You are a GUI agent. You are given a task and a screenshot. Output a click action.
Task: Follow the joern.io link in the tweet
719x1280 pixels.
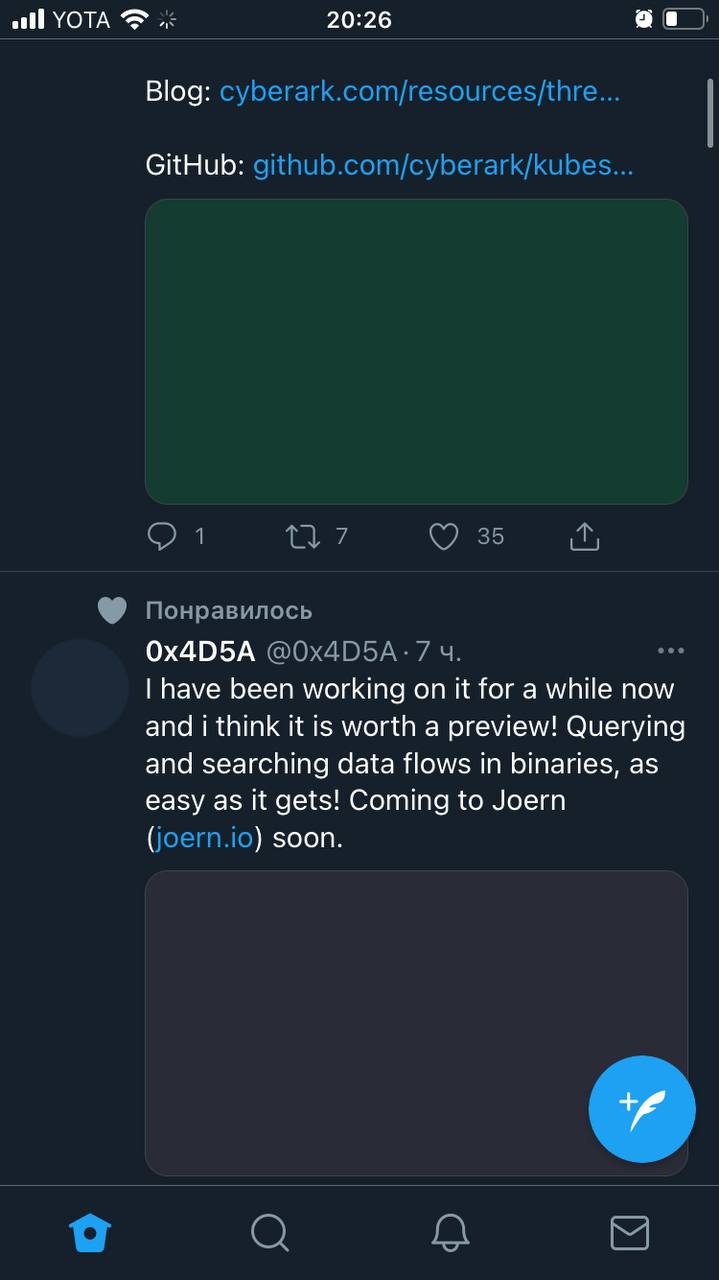pos(203,838)
